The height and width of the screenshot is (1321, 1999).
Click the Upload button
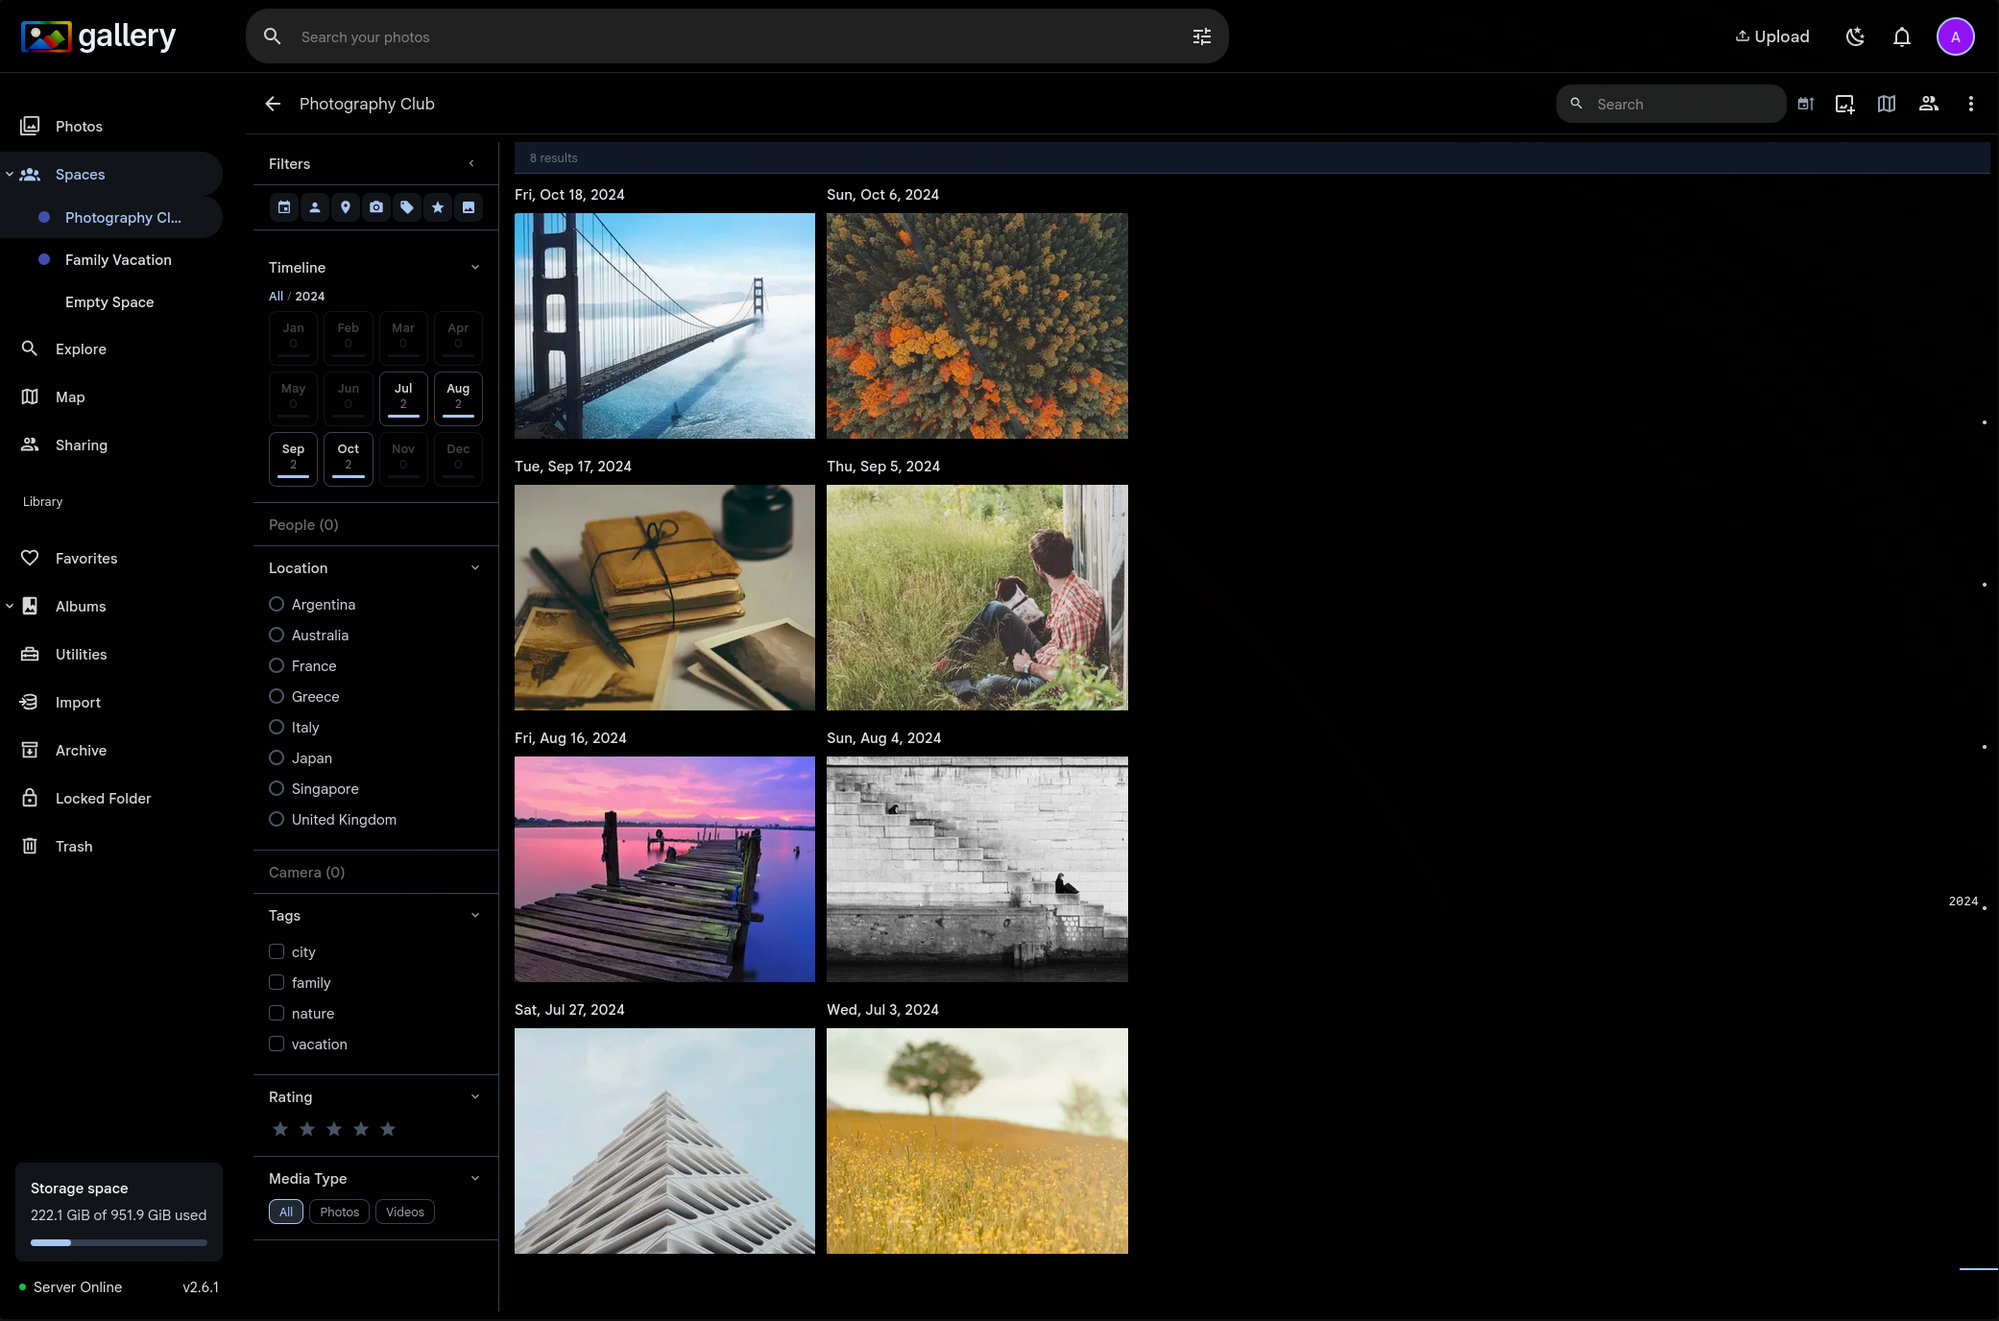click(1771, 36)
